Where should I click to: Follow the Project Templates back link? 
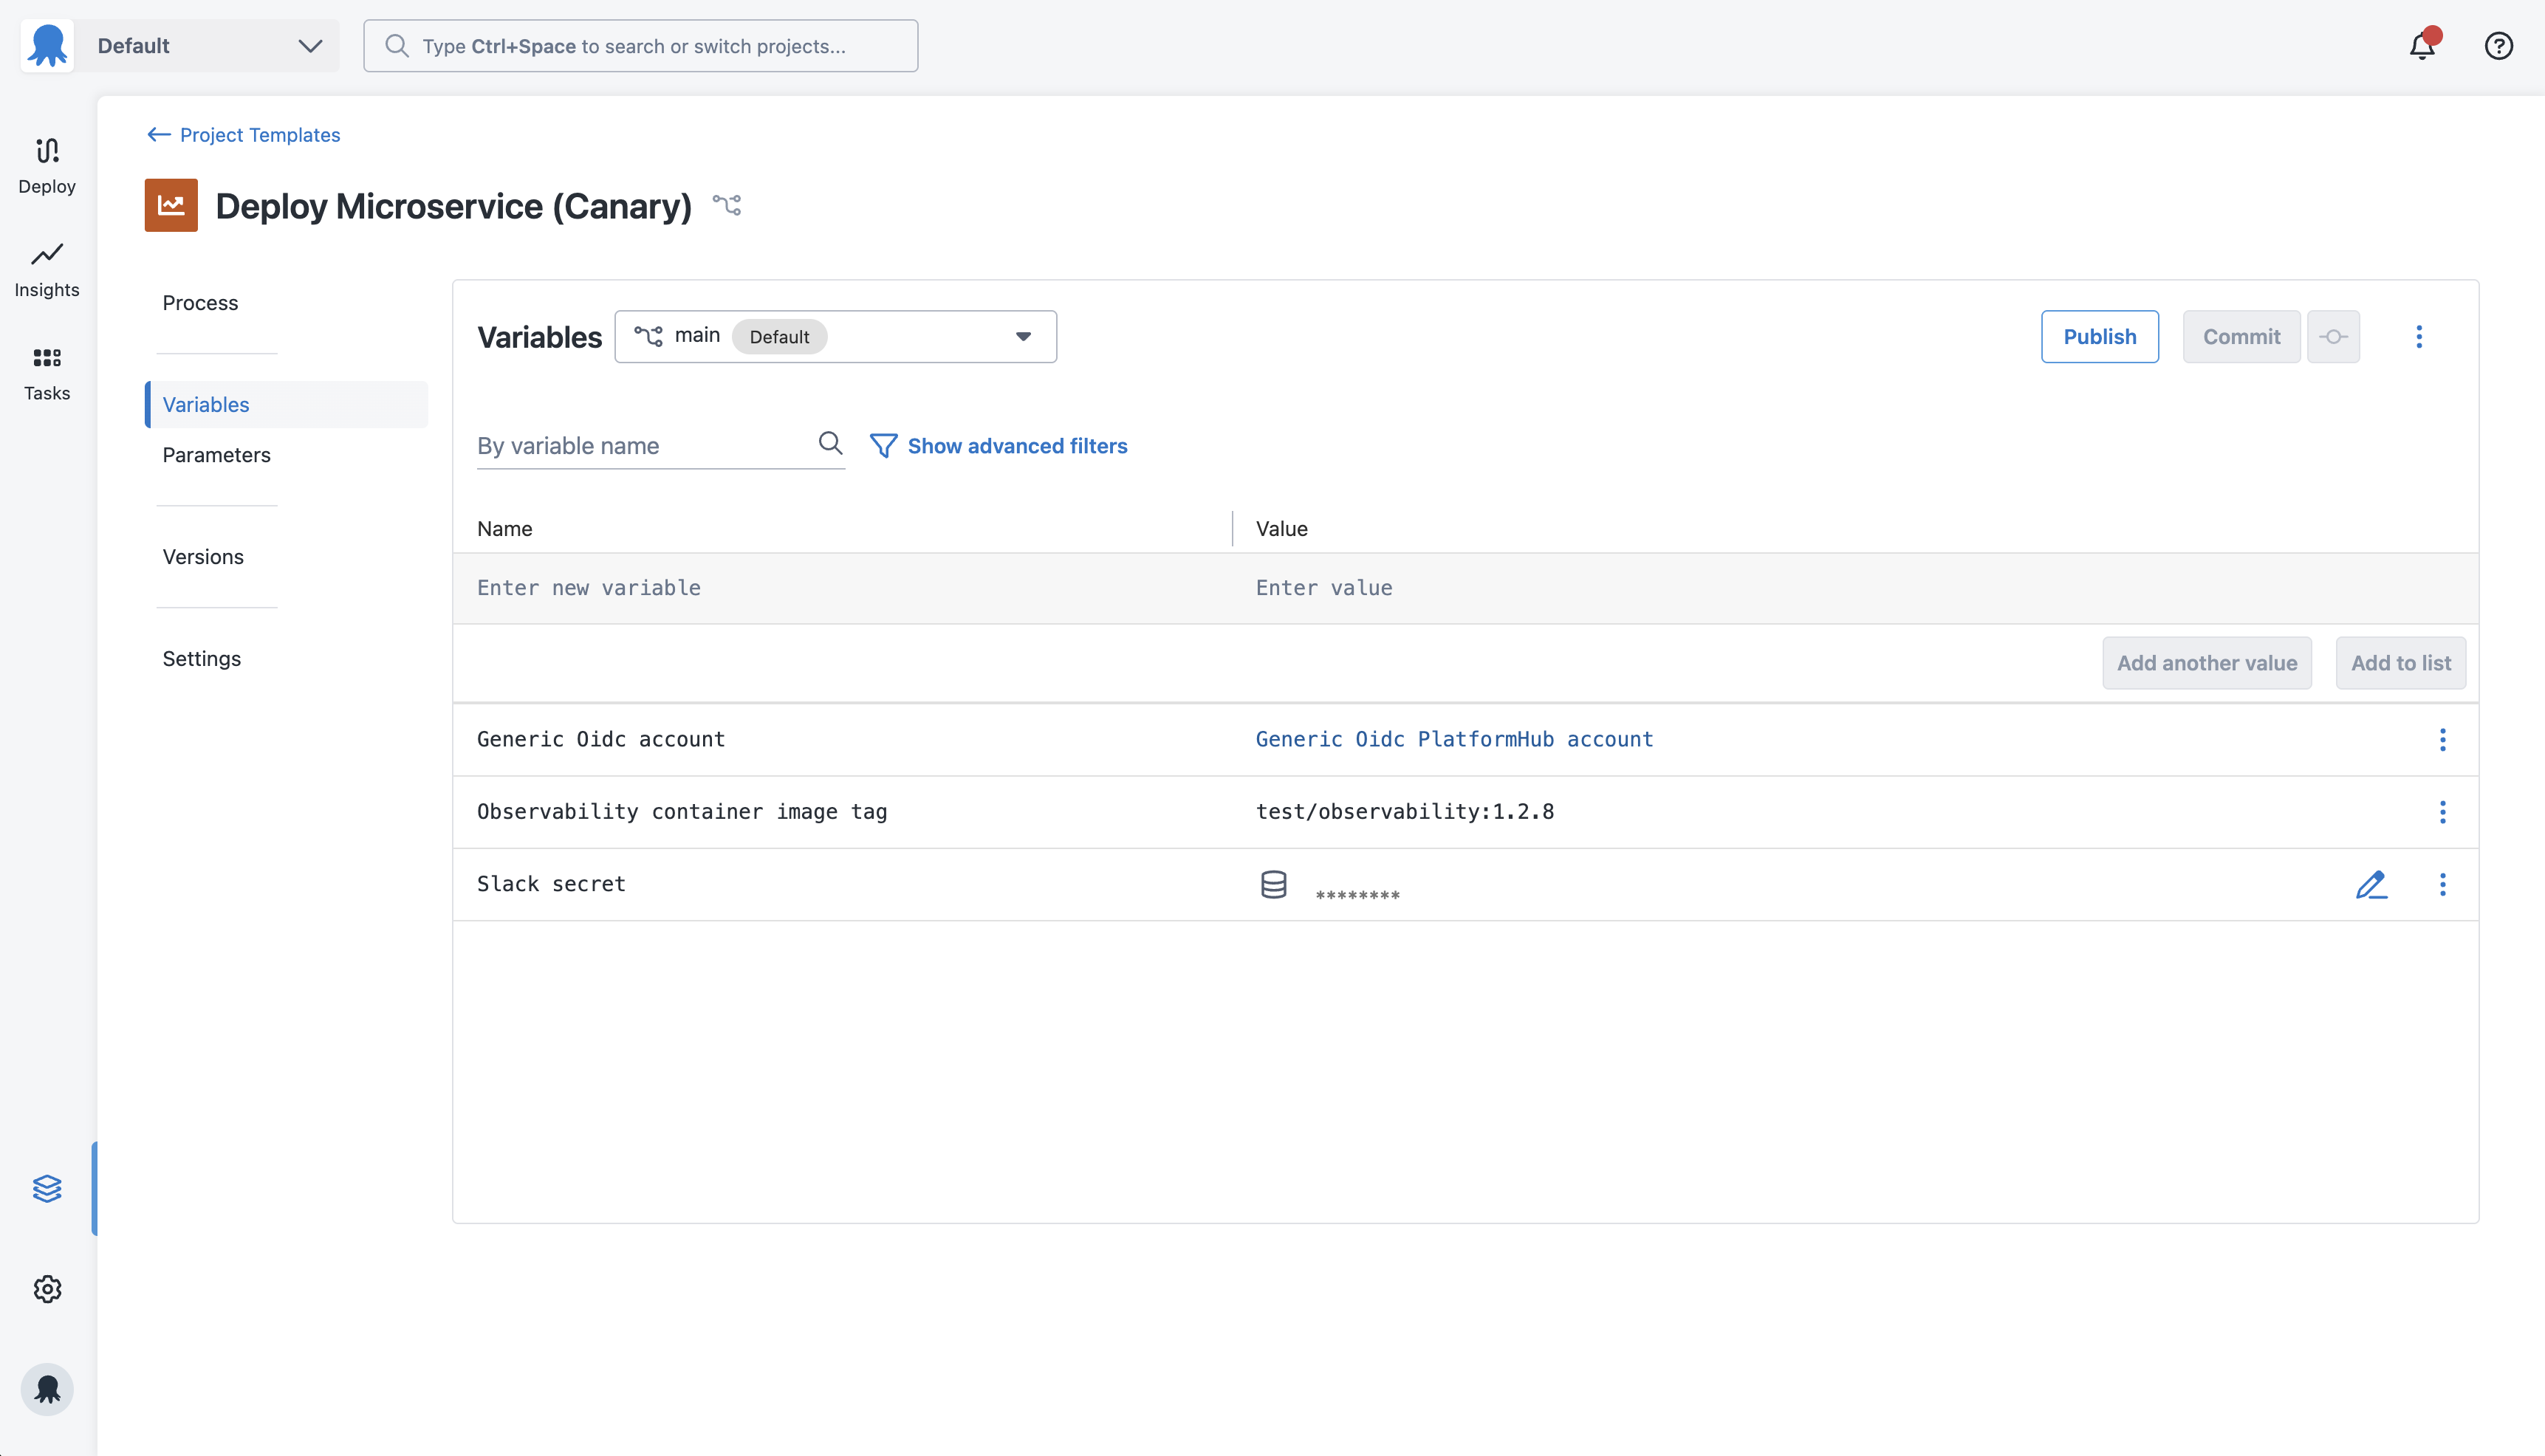click(259, 134)
